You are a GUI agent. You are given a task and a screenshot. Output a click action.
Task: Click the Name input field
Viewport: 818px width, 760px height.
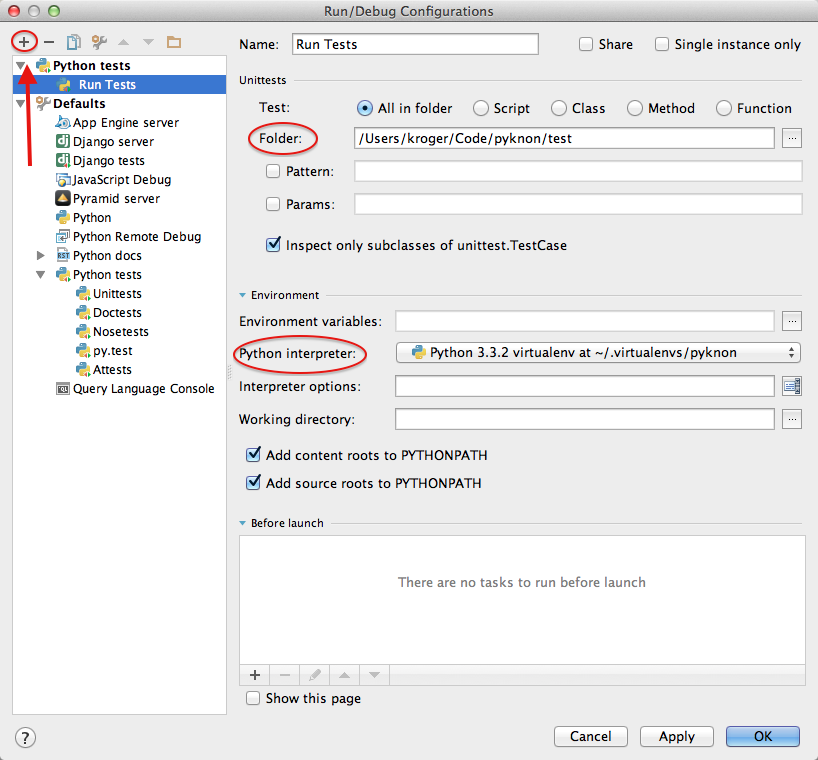(415, 44)
